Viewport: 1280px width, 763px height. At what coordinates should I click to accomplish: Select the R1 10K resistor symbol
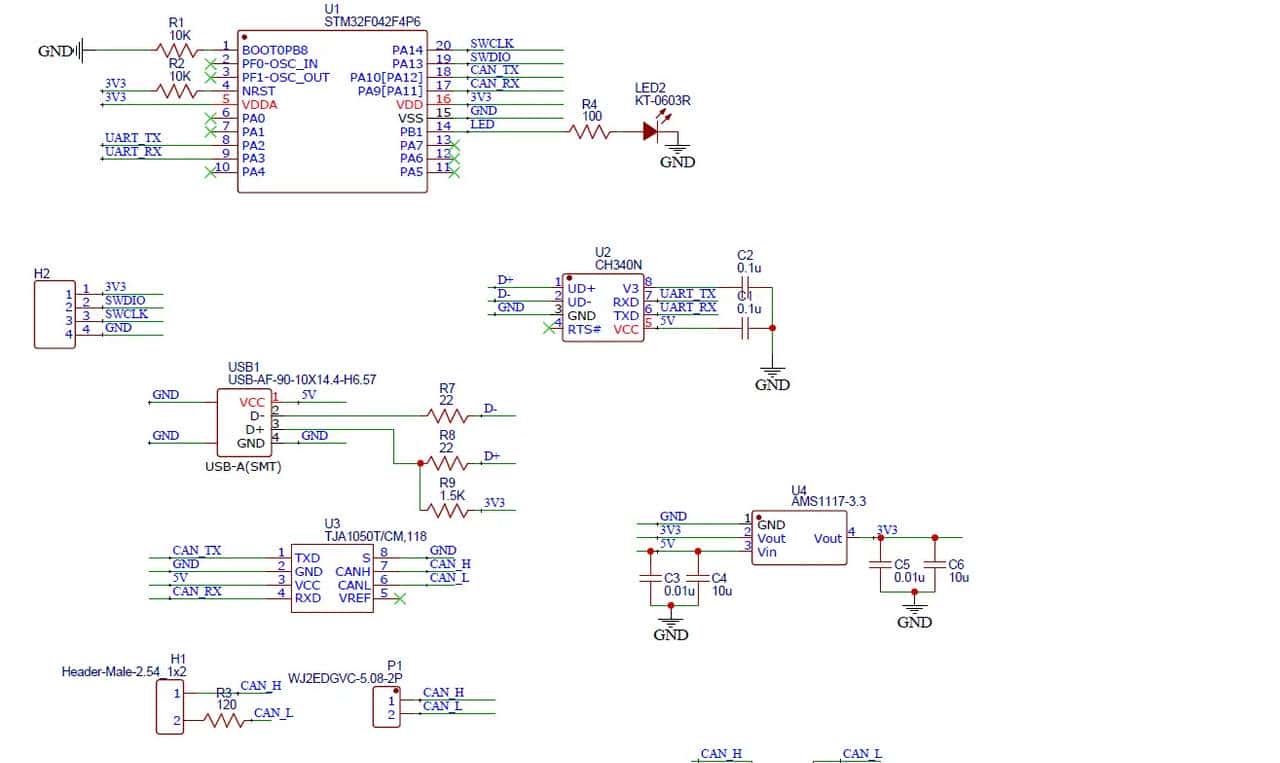click(x=177, y=49)
